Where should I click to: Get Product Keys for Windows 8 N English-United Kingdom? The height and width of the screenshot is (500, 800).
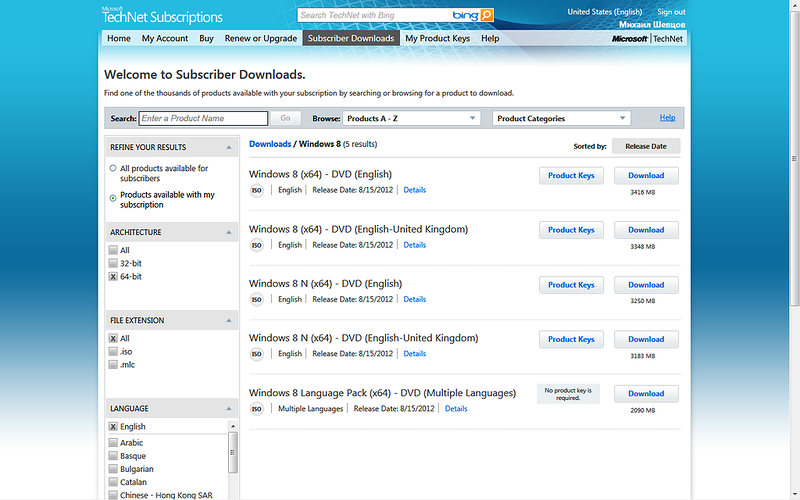point(571,339)
